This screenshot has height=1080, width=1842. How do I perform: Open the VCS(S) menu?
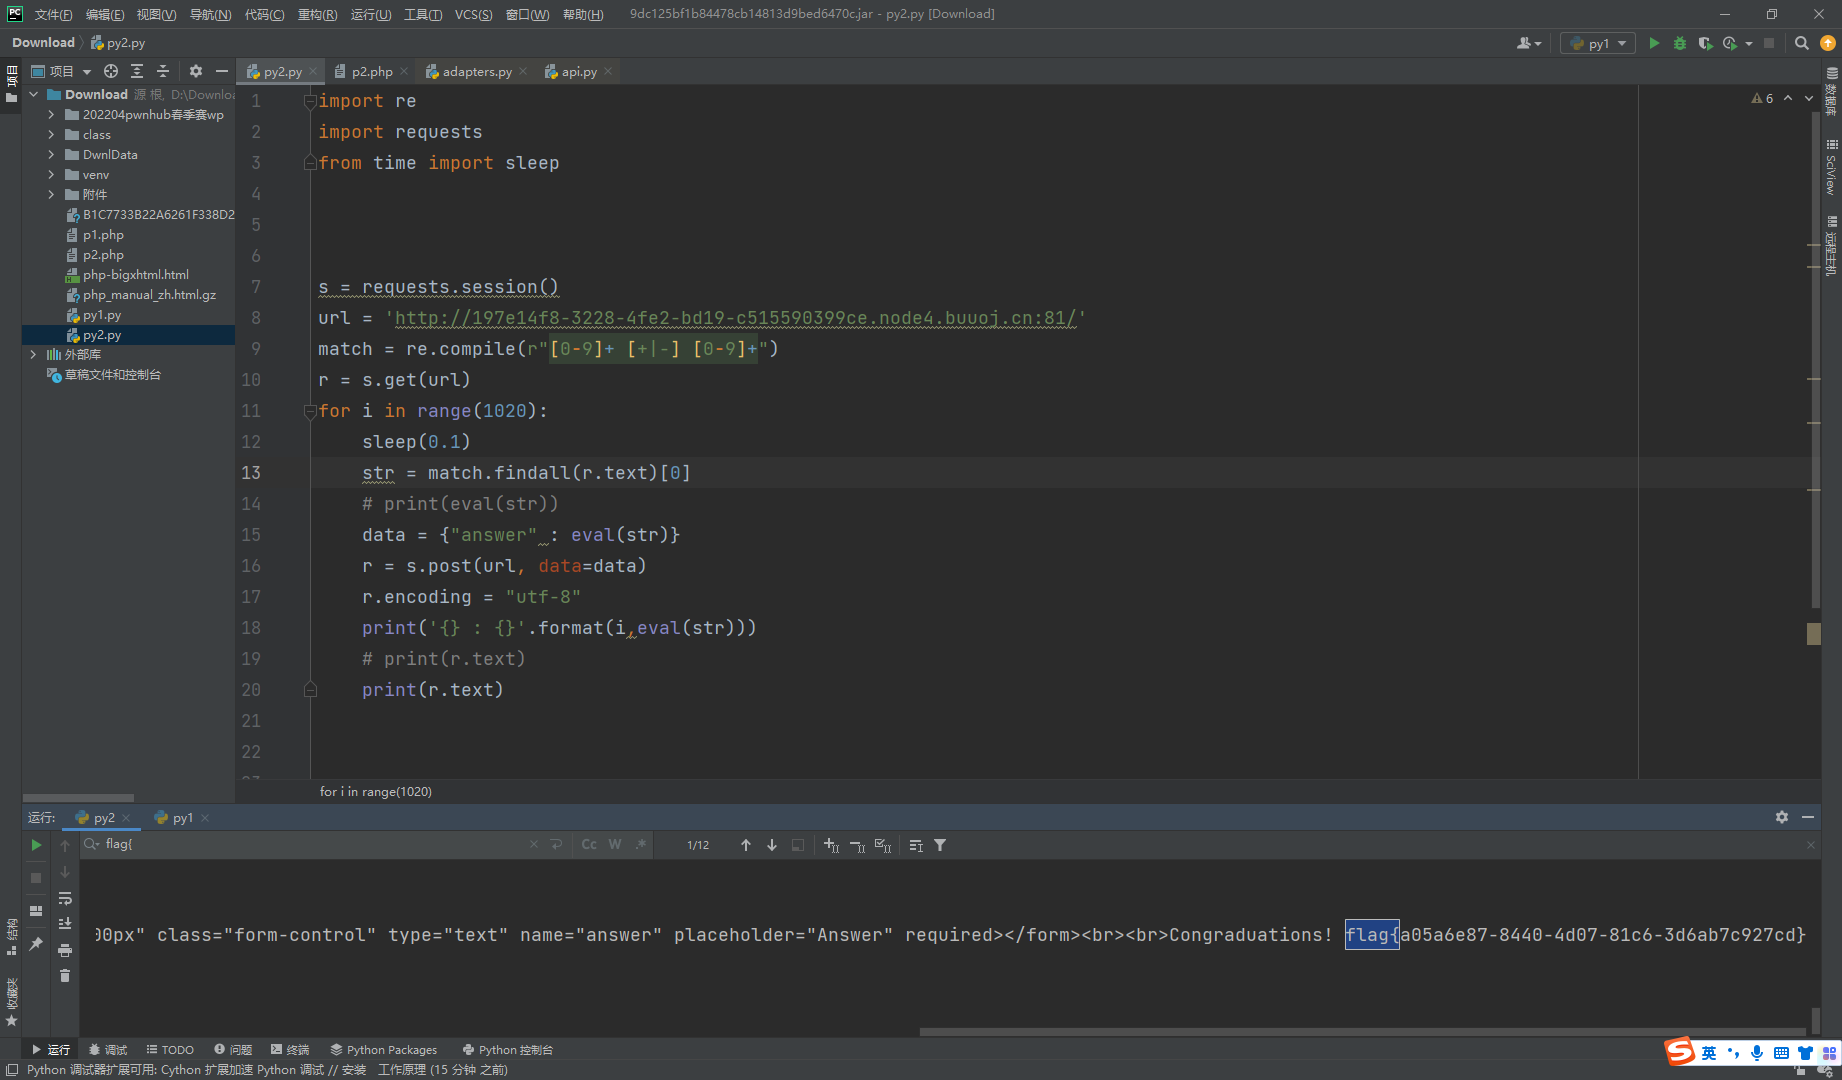point(473,14)
